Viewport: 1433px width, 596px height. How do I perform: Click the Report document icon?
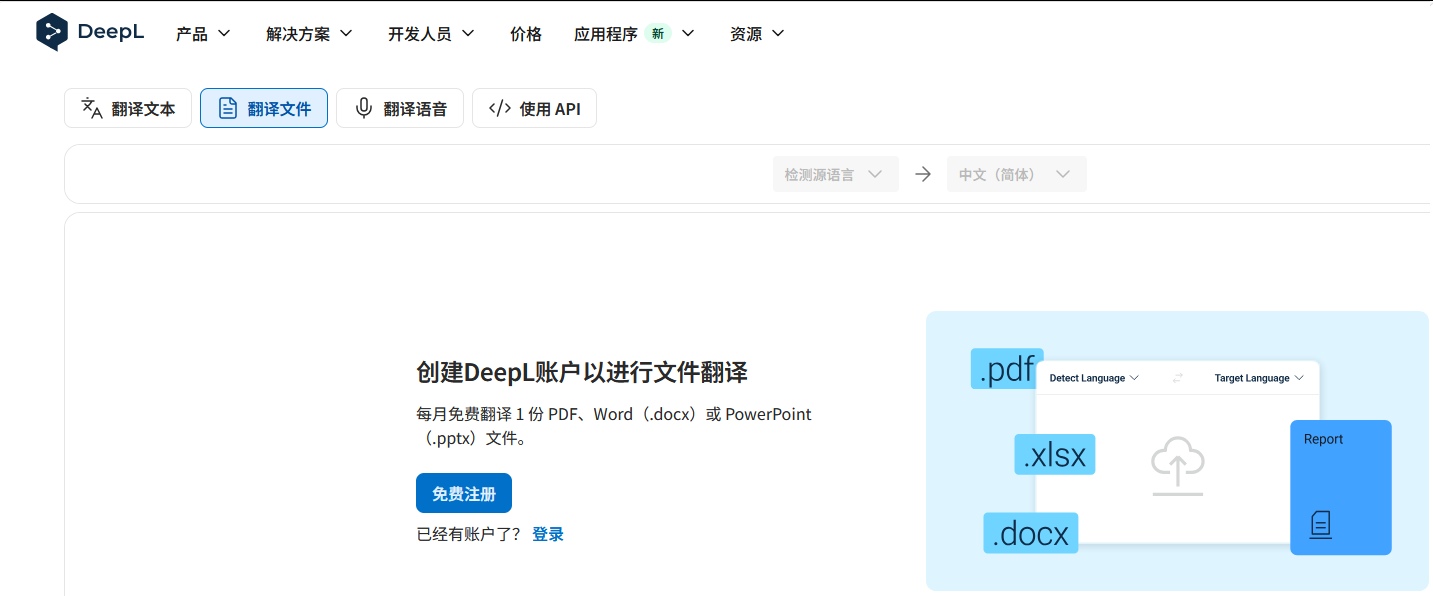pyautogui.click(x=1321, y=524)
